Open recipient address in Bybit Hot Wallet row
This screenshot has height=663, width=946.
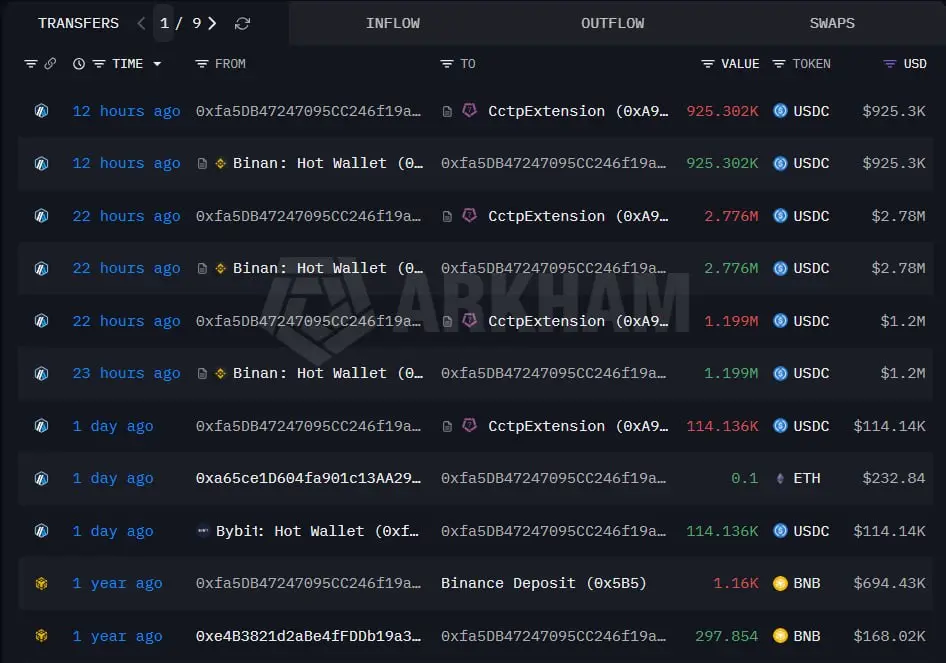553,531
